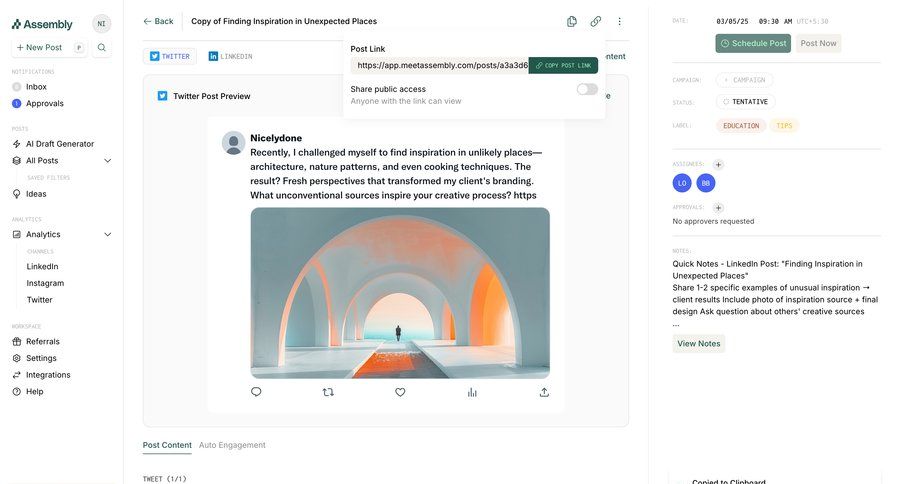This screenshot has height=484, width=900.
Task: Collapse the All Posts chevron
Action: [x=107, y=161]
